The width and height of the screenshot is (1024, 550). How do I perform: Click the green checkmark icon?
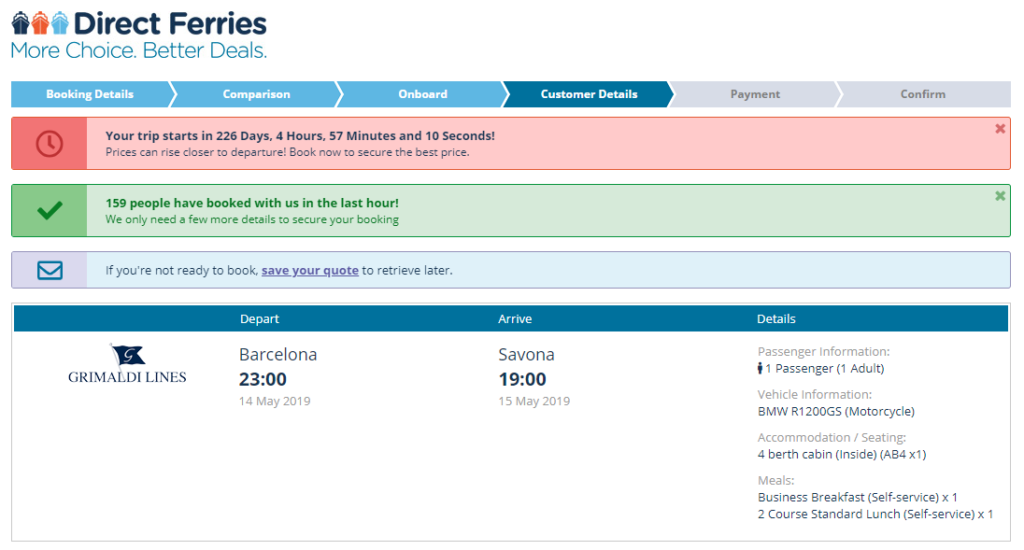coord(50,210)
